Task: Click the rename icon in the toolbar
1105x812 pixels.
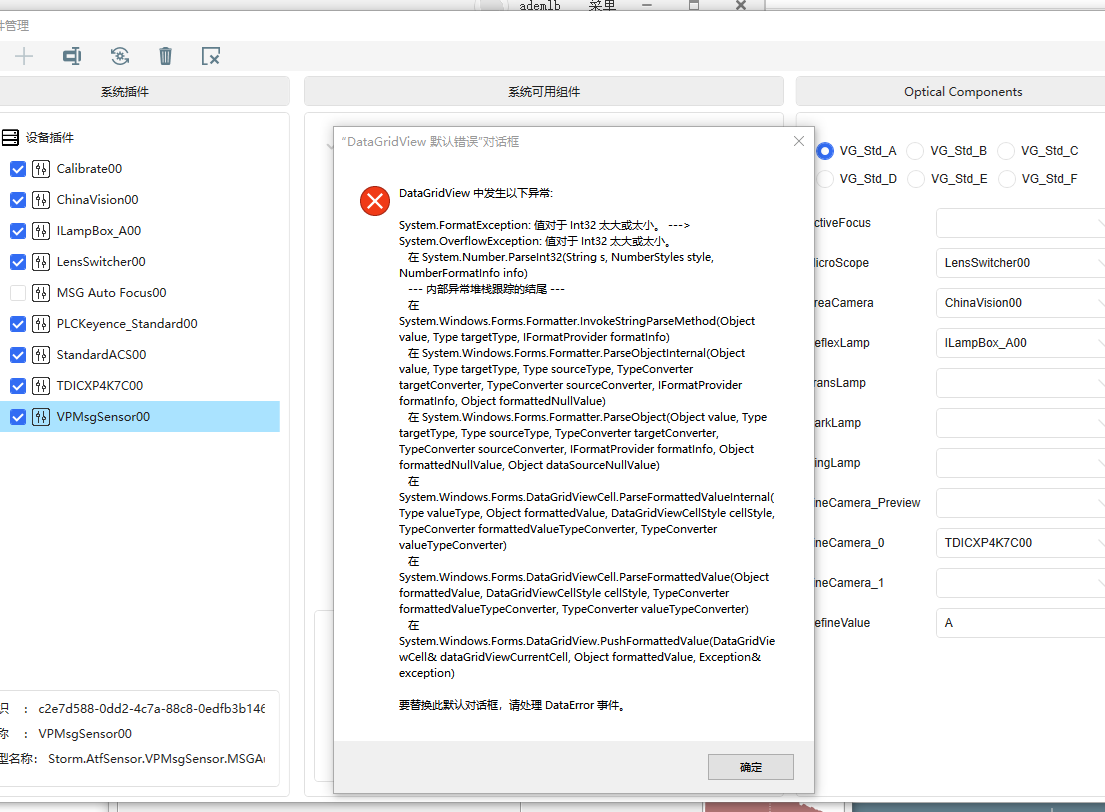Action: (72, 56)
